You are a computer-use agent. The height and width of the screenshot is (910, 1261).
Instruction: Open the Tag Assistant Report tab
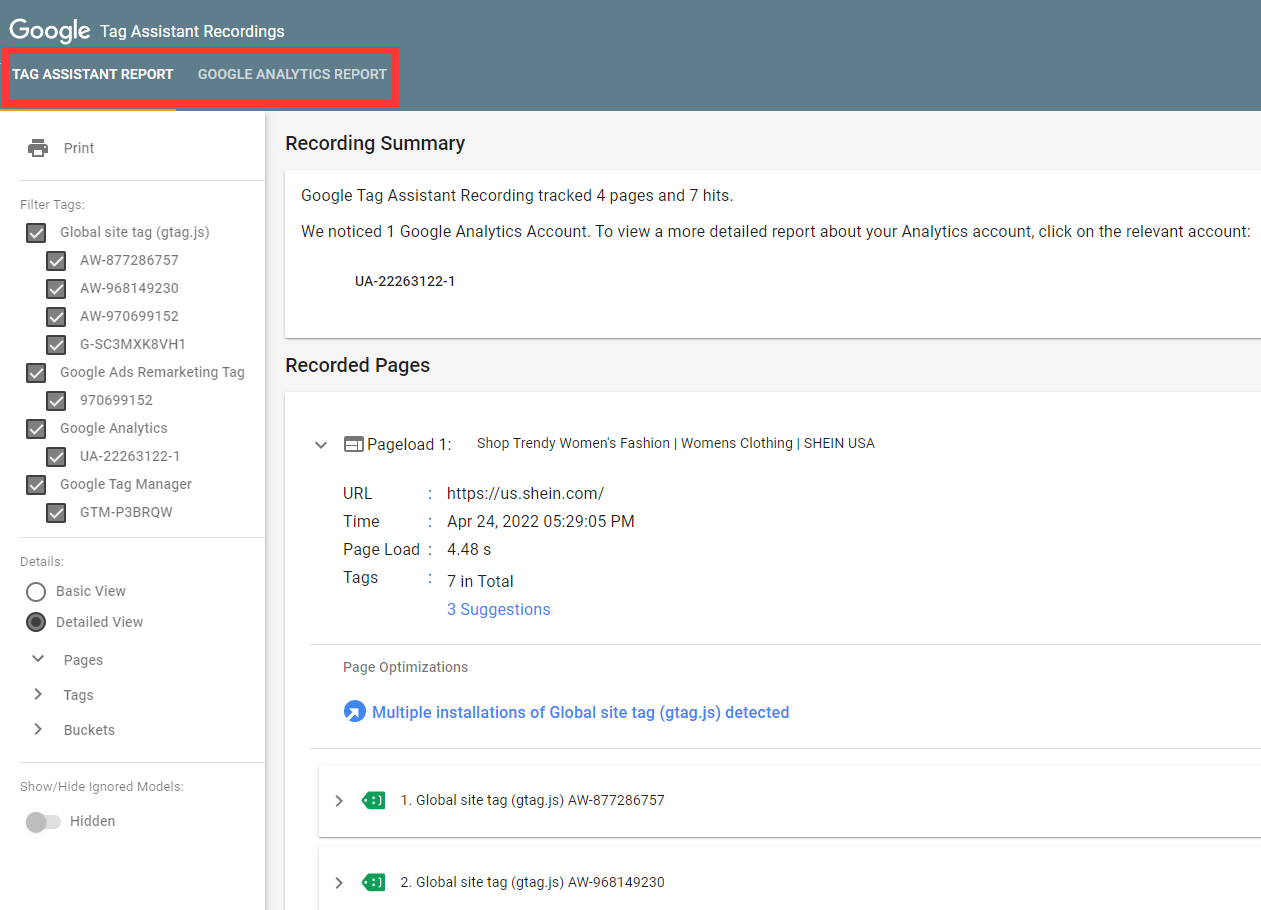coord(93,74)
